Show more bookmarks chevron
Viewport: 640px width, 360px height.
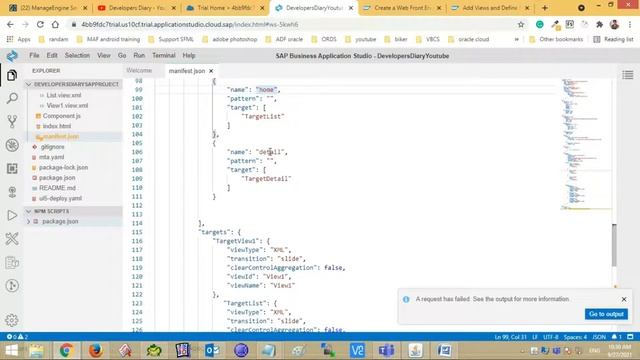coord(516,39)
